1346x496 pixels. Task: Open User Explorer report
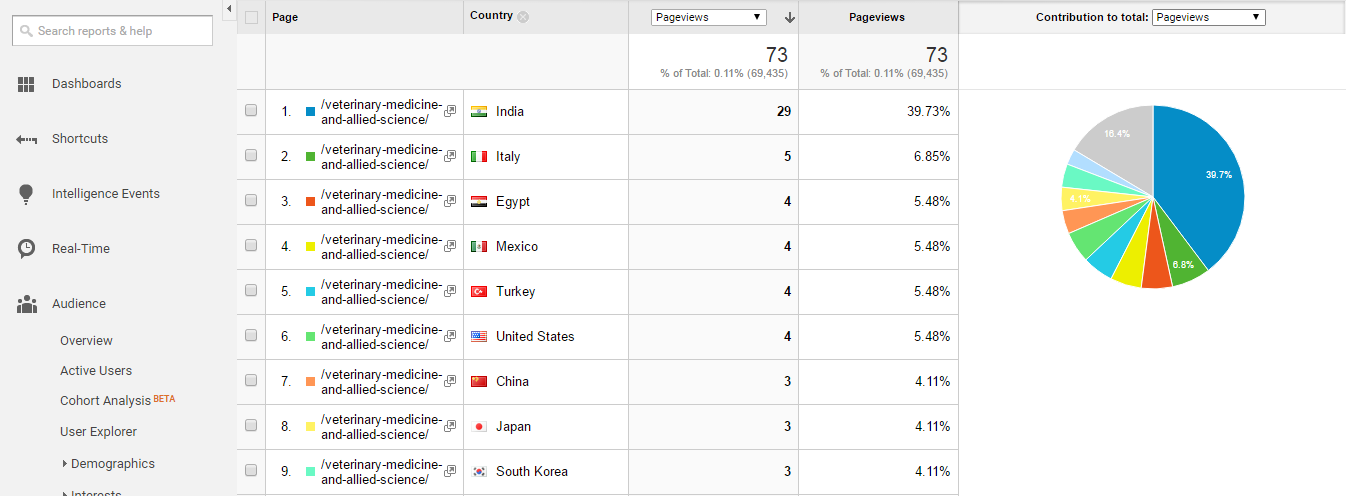98,432
